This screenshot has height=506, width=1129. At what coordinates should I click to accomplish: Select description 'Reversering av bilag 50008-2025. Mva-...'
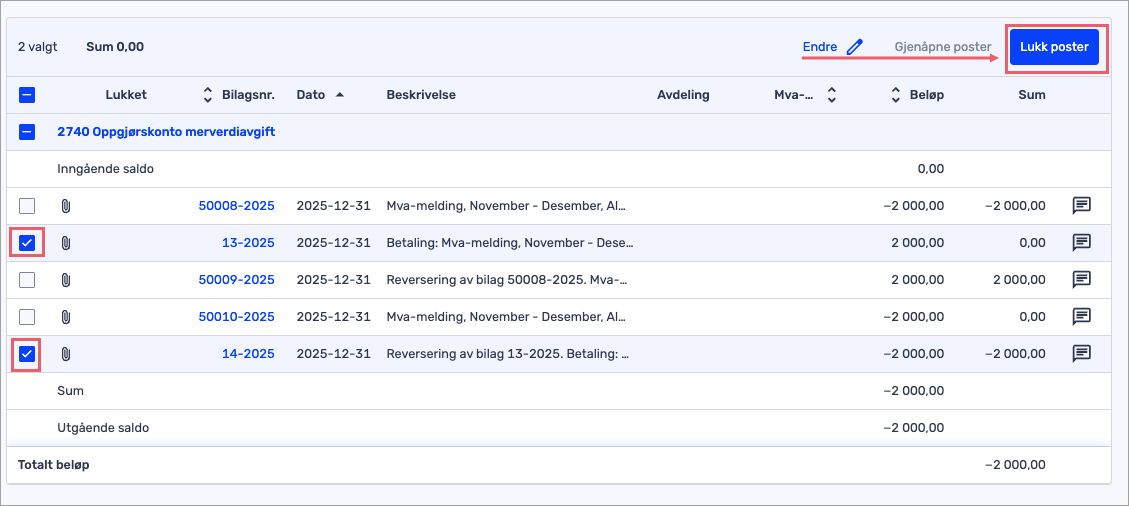click(x=507, y=280)
